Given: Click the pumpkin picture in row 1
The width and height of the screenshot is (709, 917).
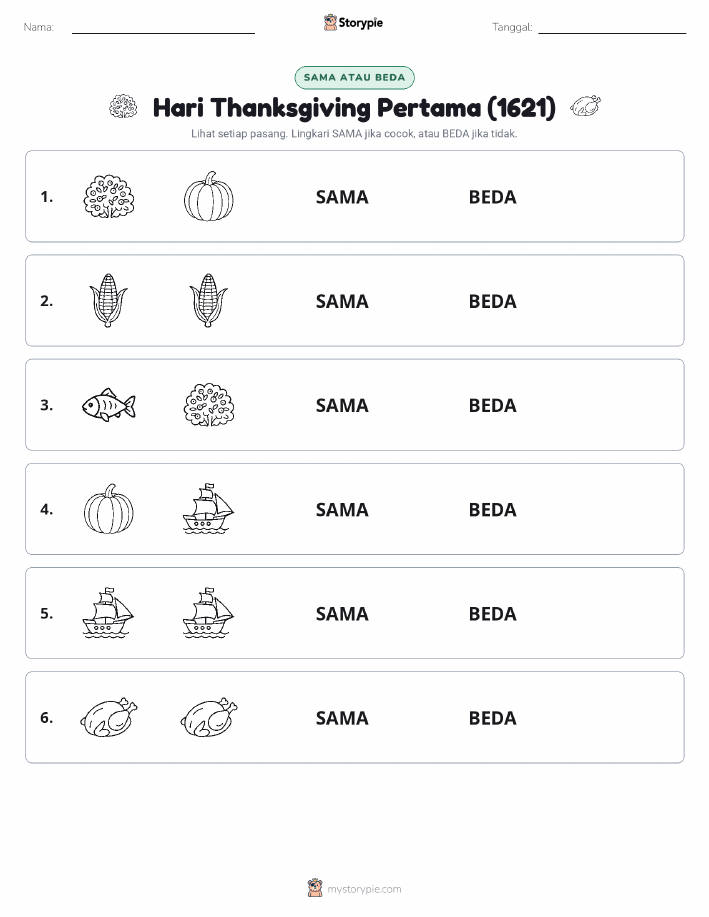Looking at the screenshot, I should click(209, 196).
